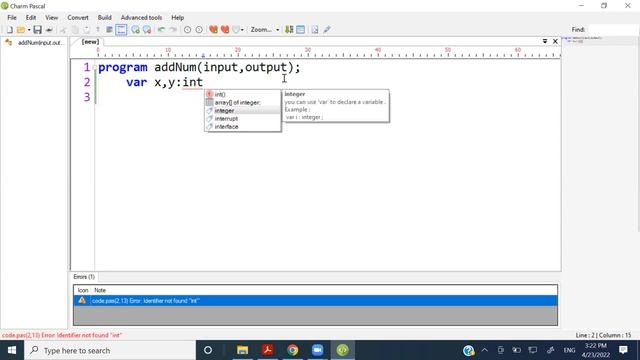This screenshot has width=640, height=360.
Task: Open the File menu
Action: pyautogui.click(x=12, y=18)
